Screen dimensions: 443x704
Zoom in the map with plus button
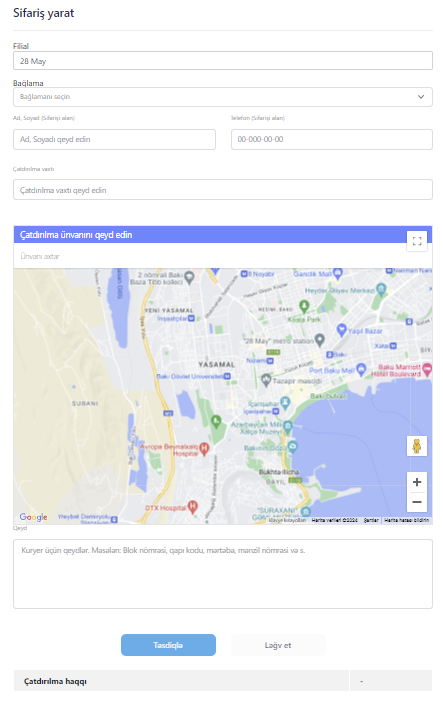pos(417,482)
